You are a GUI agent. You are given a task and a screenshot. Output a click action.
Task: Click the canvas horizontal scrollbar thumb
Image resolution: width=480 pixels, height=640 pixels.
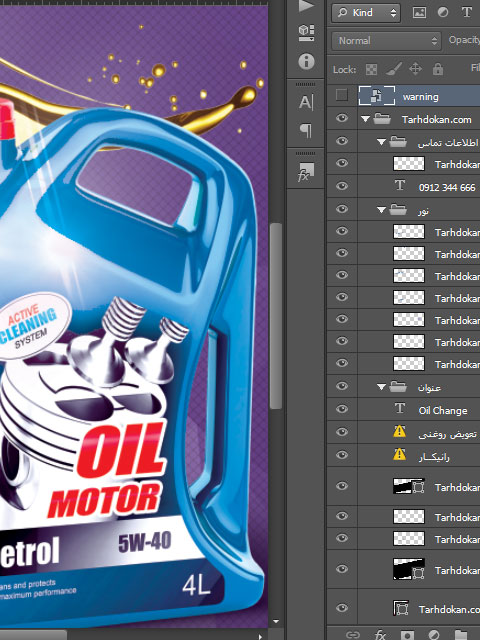tap(33, 636)
